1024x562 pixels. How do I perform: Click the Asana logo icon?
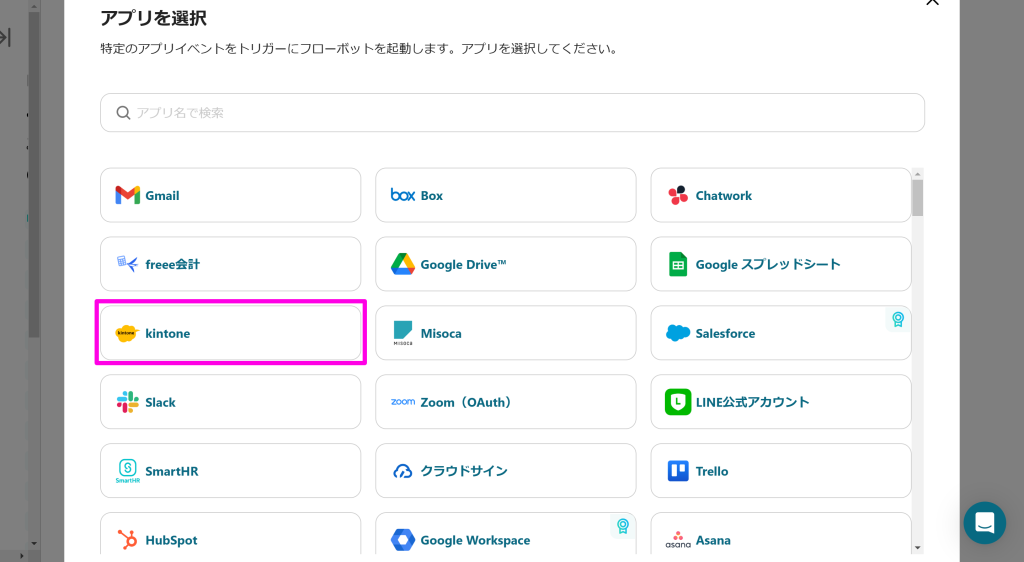tap(678, 540)
